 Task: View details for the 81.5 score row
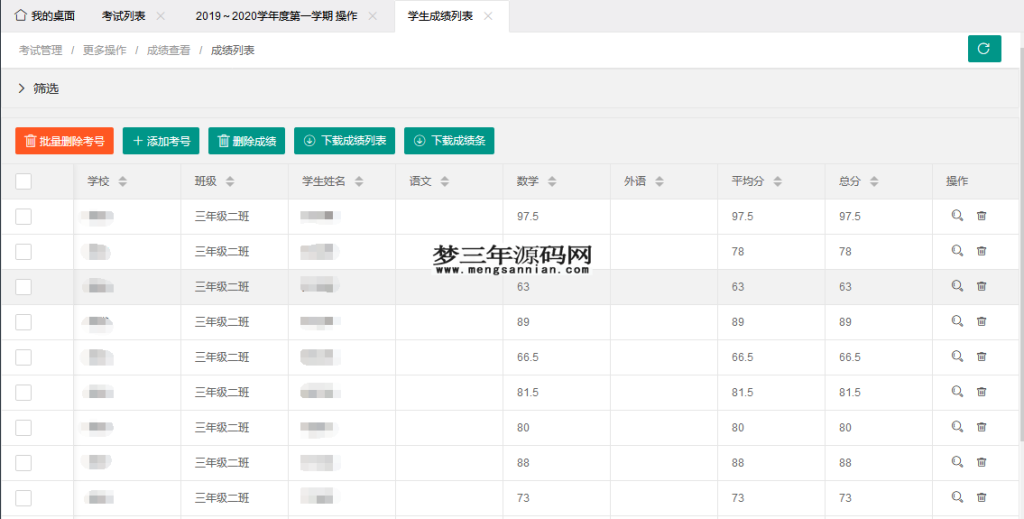(957, 392)
